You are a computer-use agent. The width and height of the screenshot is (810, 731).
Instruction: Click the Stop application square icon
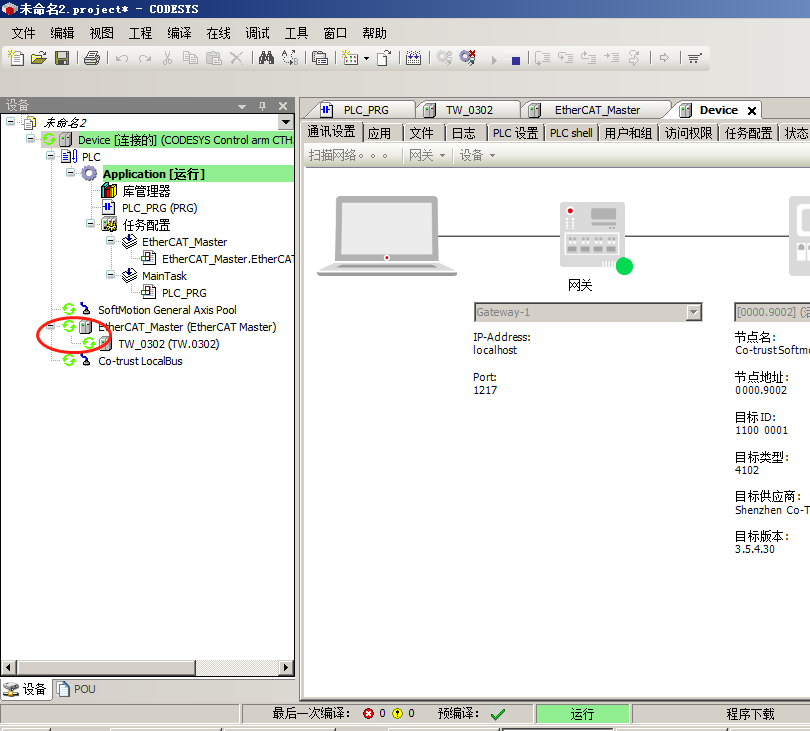point(516,60)
